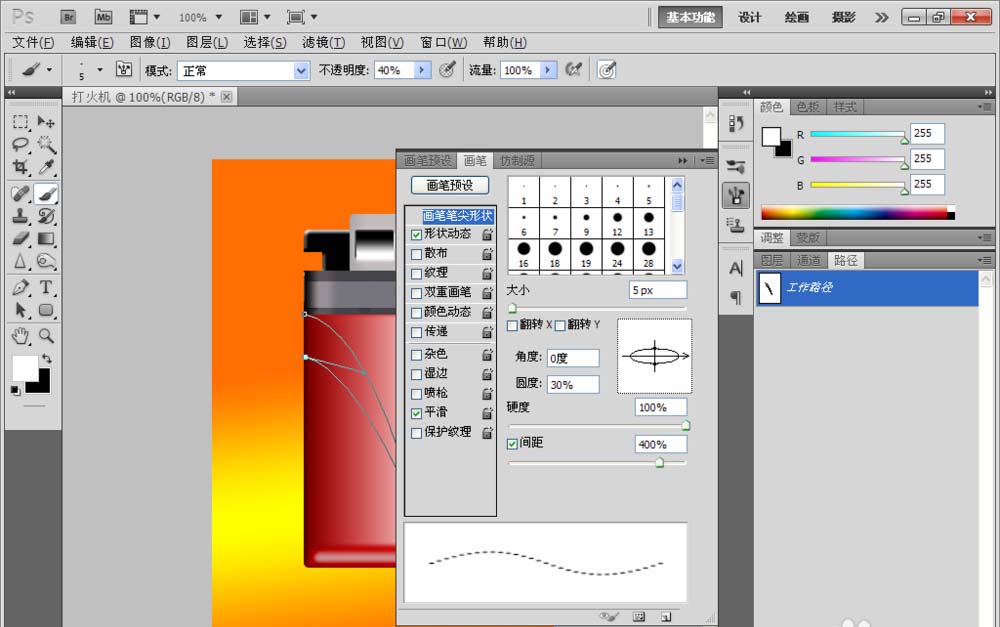1000x627 pixels.
Task: Enable the 散布 brush option
Action: 416,253
